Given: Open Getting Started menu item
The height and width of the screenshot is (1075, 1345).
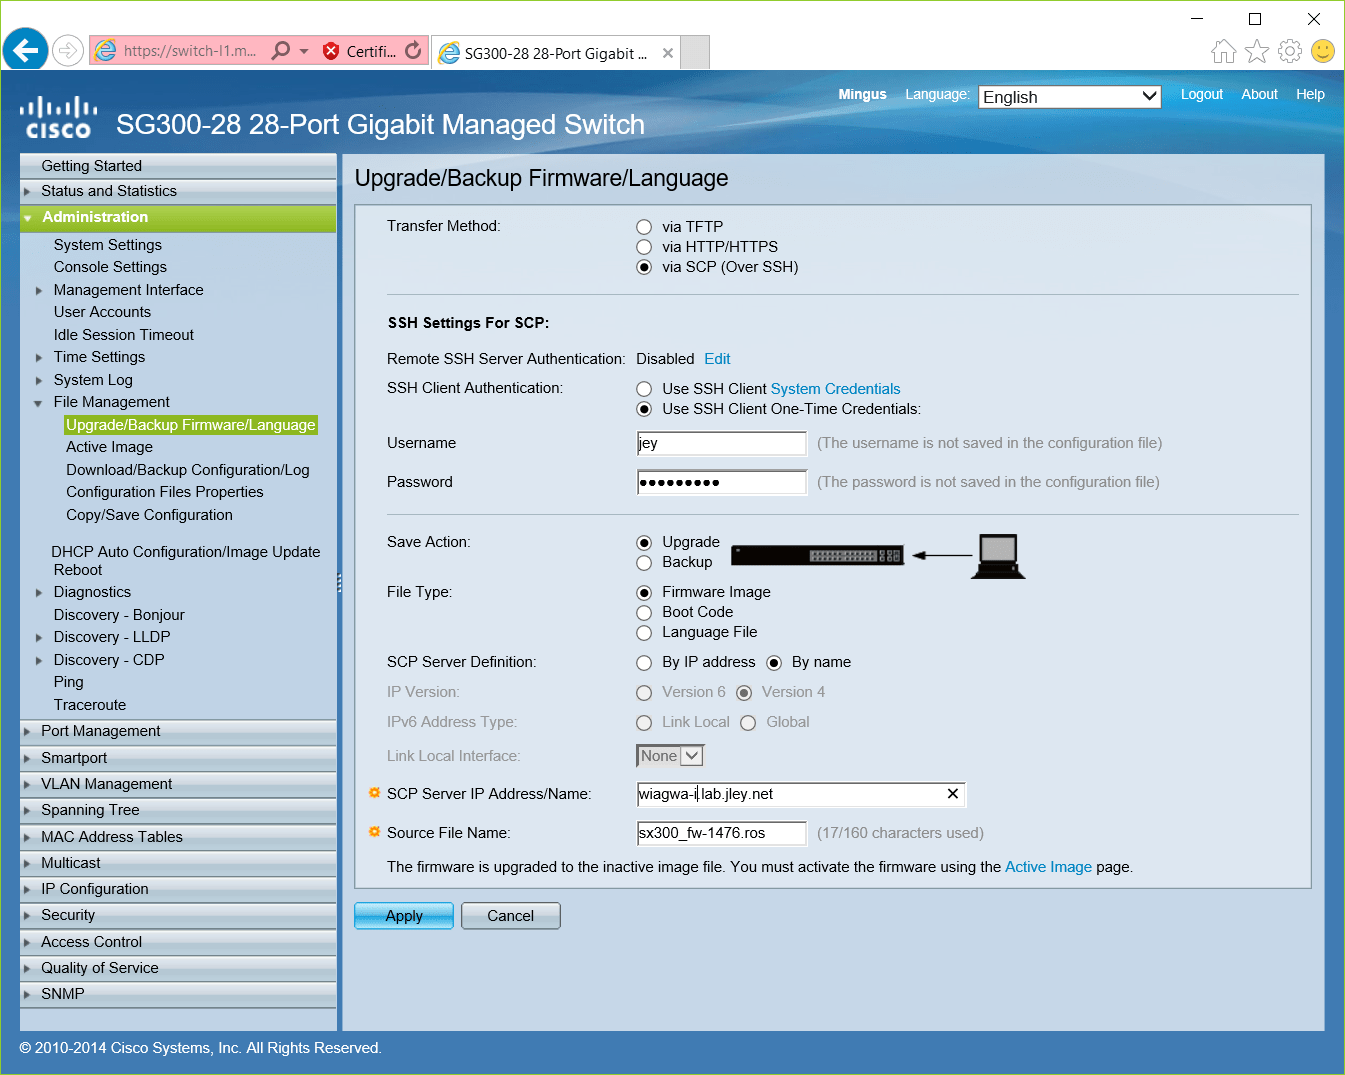Looking at the screenshot, I should point(178,166).
